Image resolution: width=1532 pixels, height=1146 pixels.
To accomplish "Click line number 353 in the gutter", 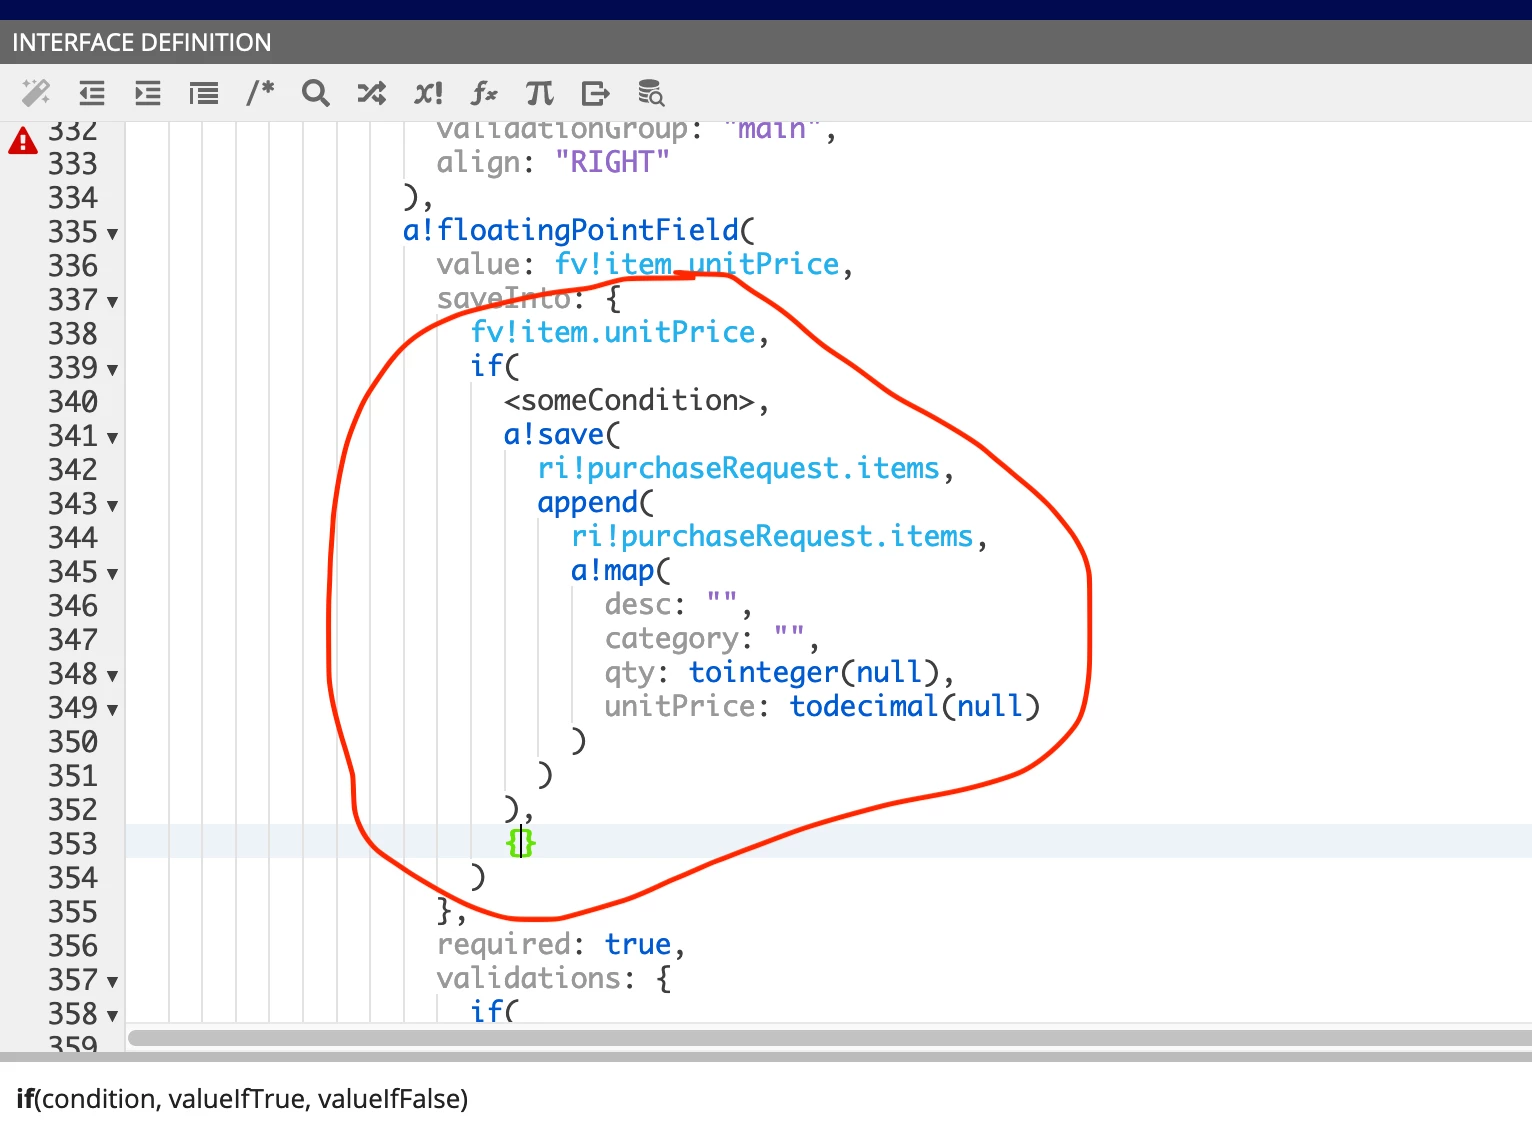I will (x=73, y=844).
